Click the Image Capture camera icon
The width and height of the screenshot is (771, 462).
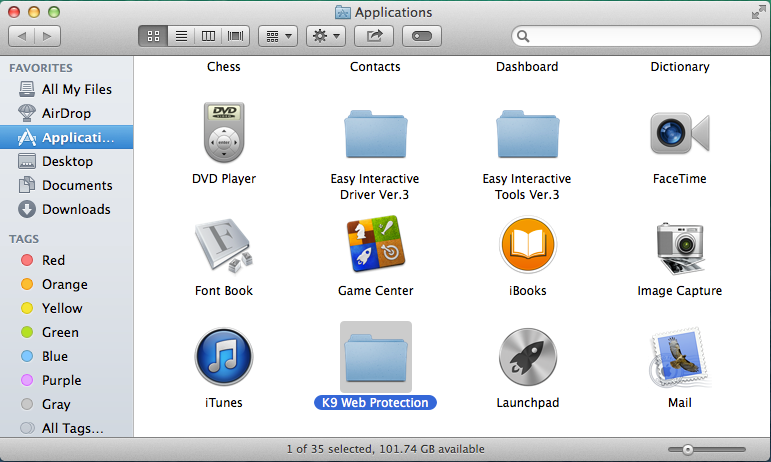(x=680, y=248)
